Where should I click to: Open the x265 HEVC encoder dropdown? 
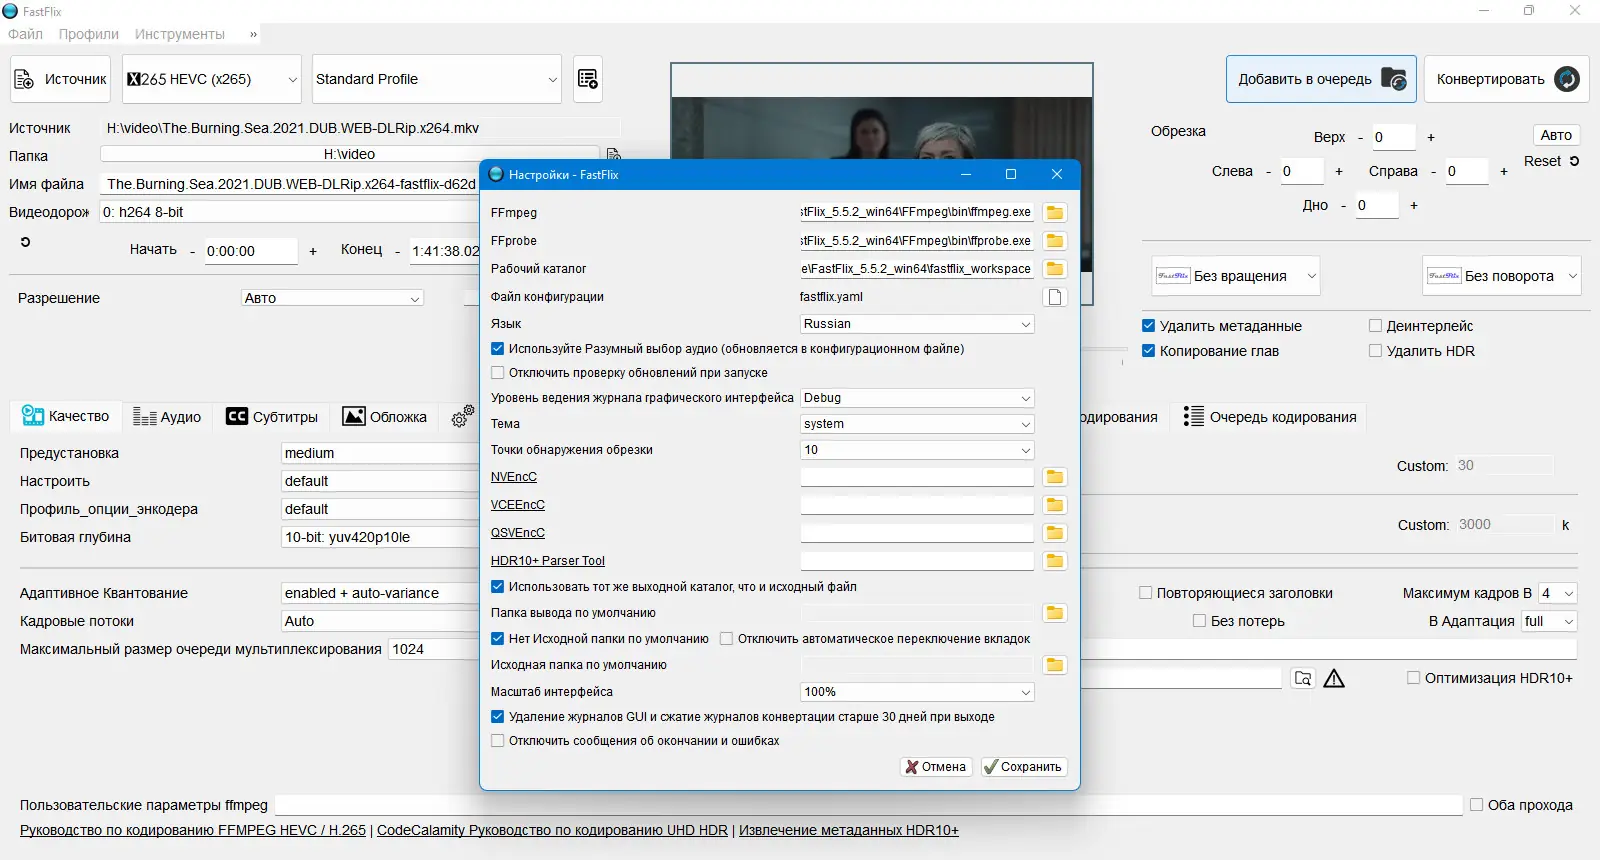[211, 79]
